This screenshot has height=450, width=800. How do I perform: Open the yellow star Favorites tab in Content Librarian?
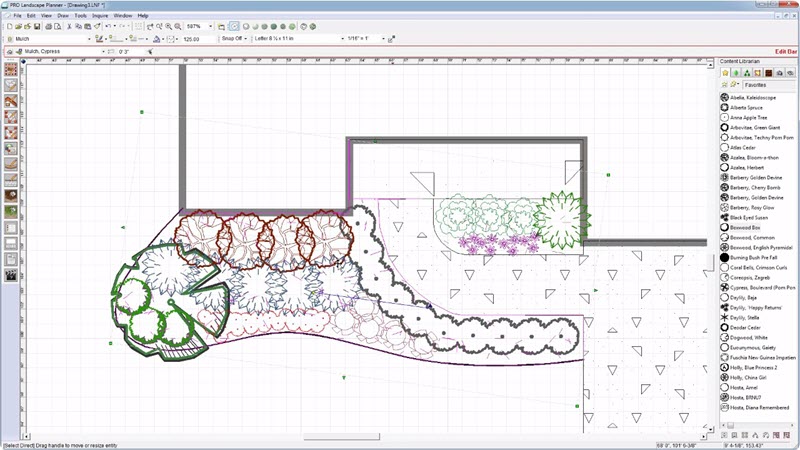(x=726, y=73)
